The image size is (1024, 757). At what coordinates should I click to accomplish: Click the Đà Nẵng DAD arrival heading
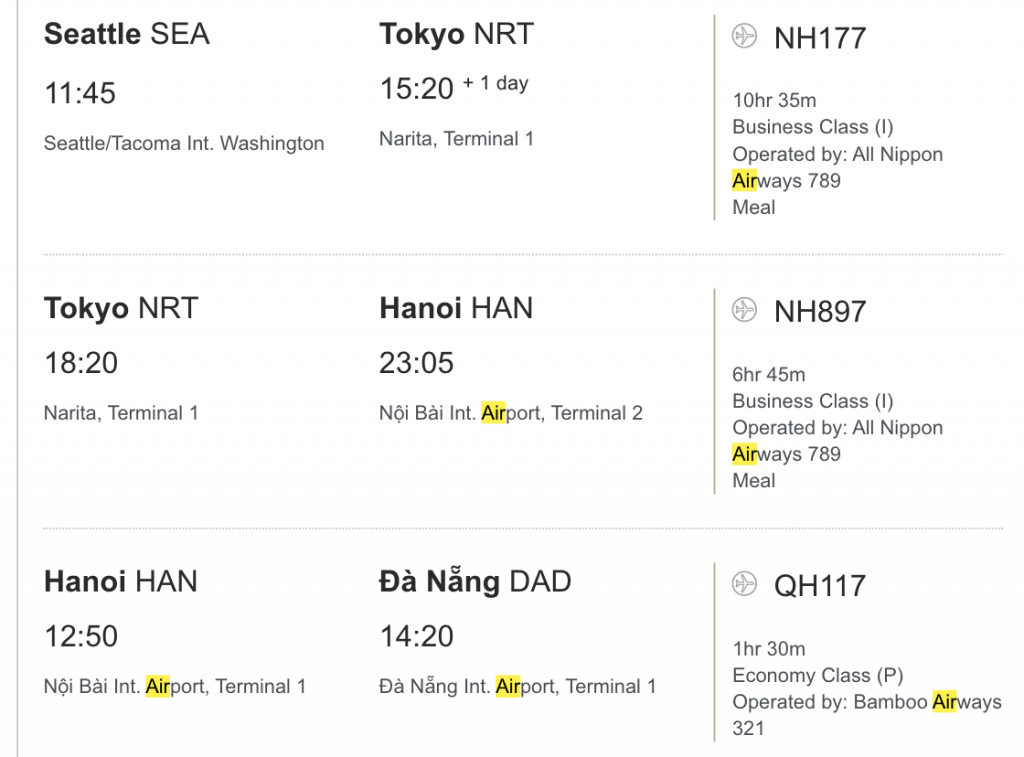tap(475, 581)
